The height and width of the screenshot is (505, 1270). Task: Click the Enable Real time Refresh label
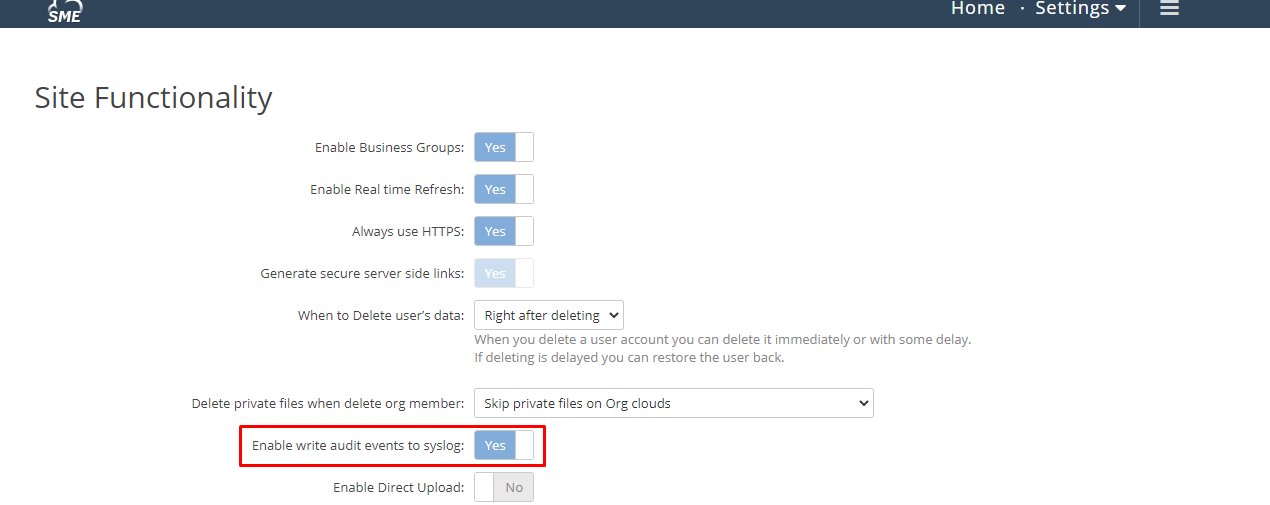click(x=387, y=189)
